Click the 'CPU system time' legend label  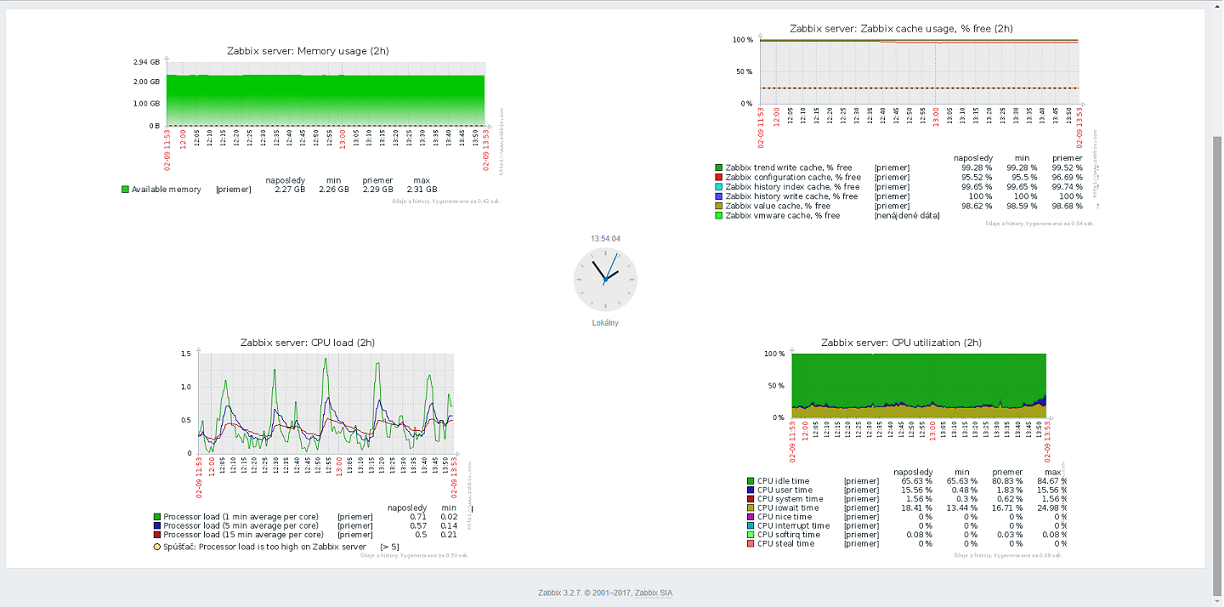pos(790,499)
